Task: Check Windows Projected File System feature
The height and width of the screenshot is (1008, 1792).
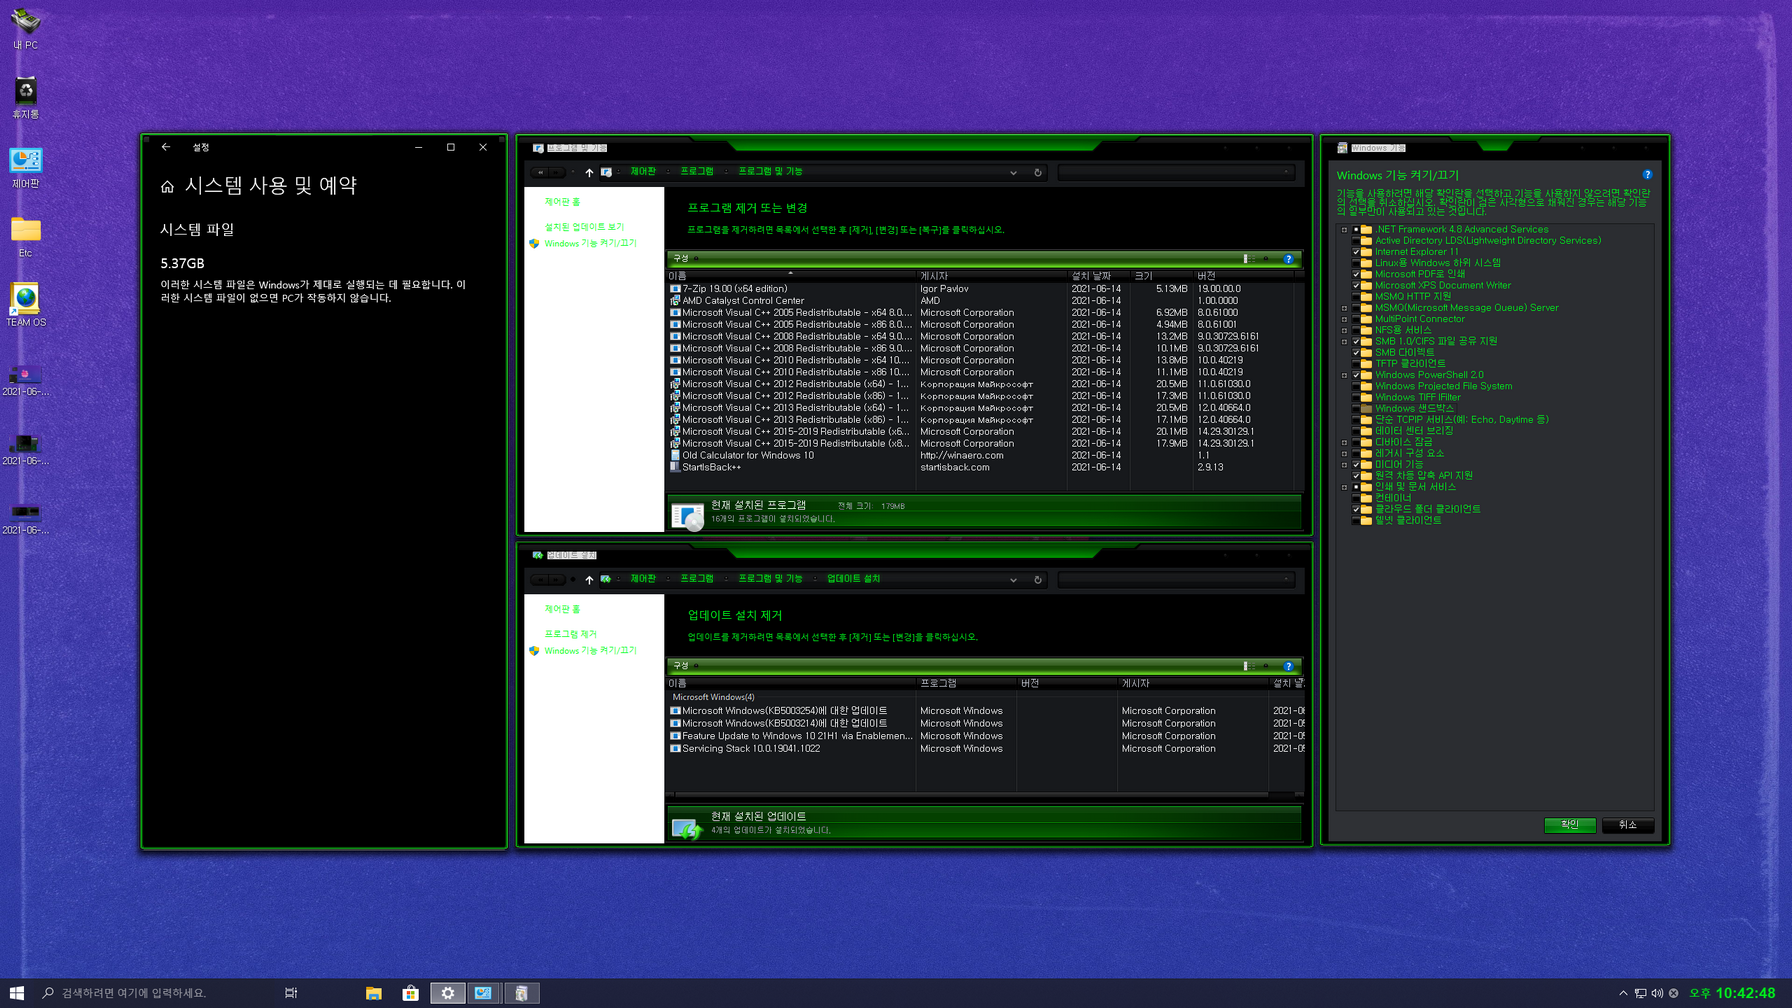Action: 1356,386
